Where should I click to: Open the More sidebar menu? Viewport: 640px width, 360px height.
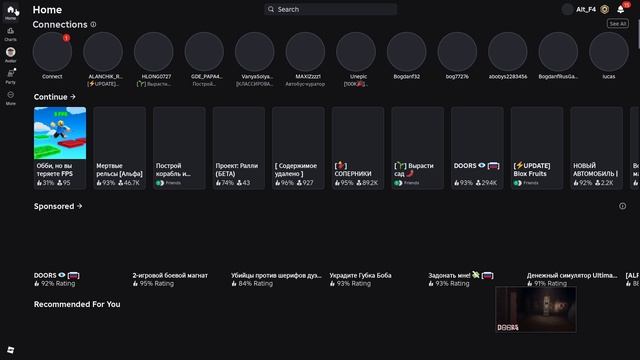[11, 98]
